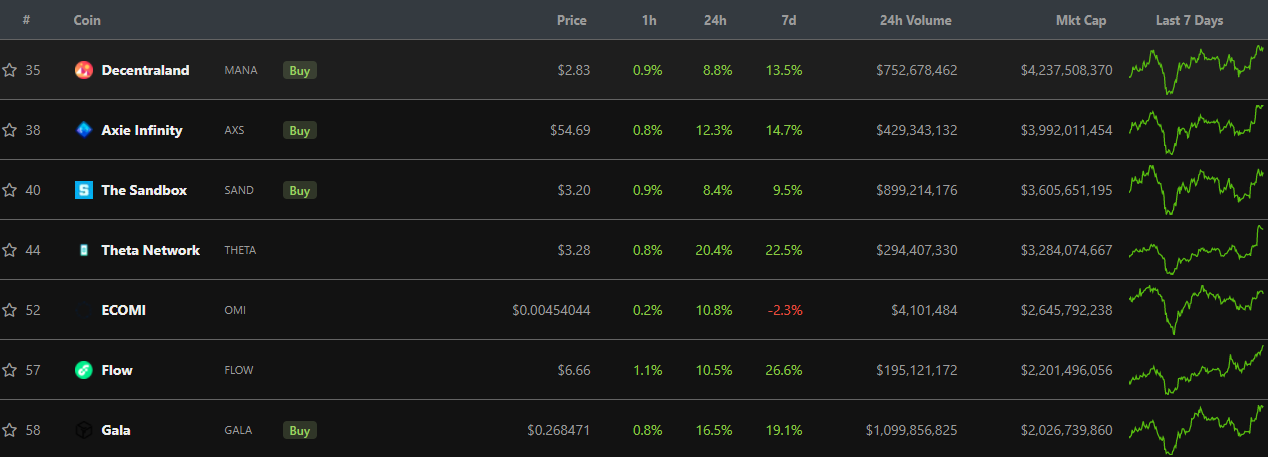
Task: Click the green Flow coin logo
Action: [84, 370]
